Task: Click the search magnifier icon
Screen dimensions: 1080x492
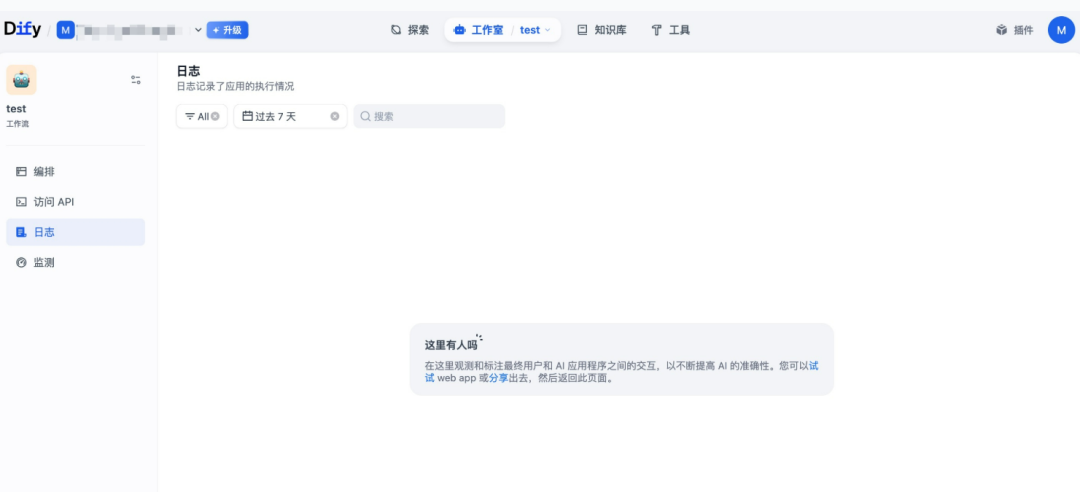Action: pyautogui.click(x=366, y=116)
